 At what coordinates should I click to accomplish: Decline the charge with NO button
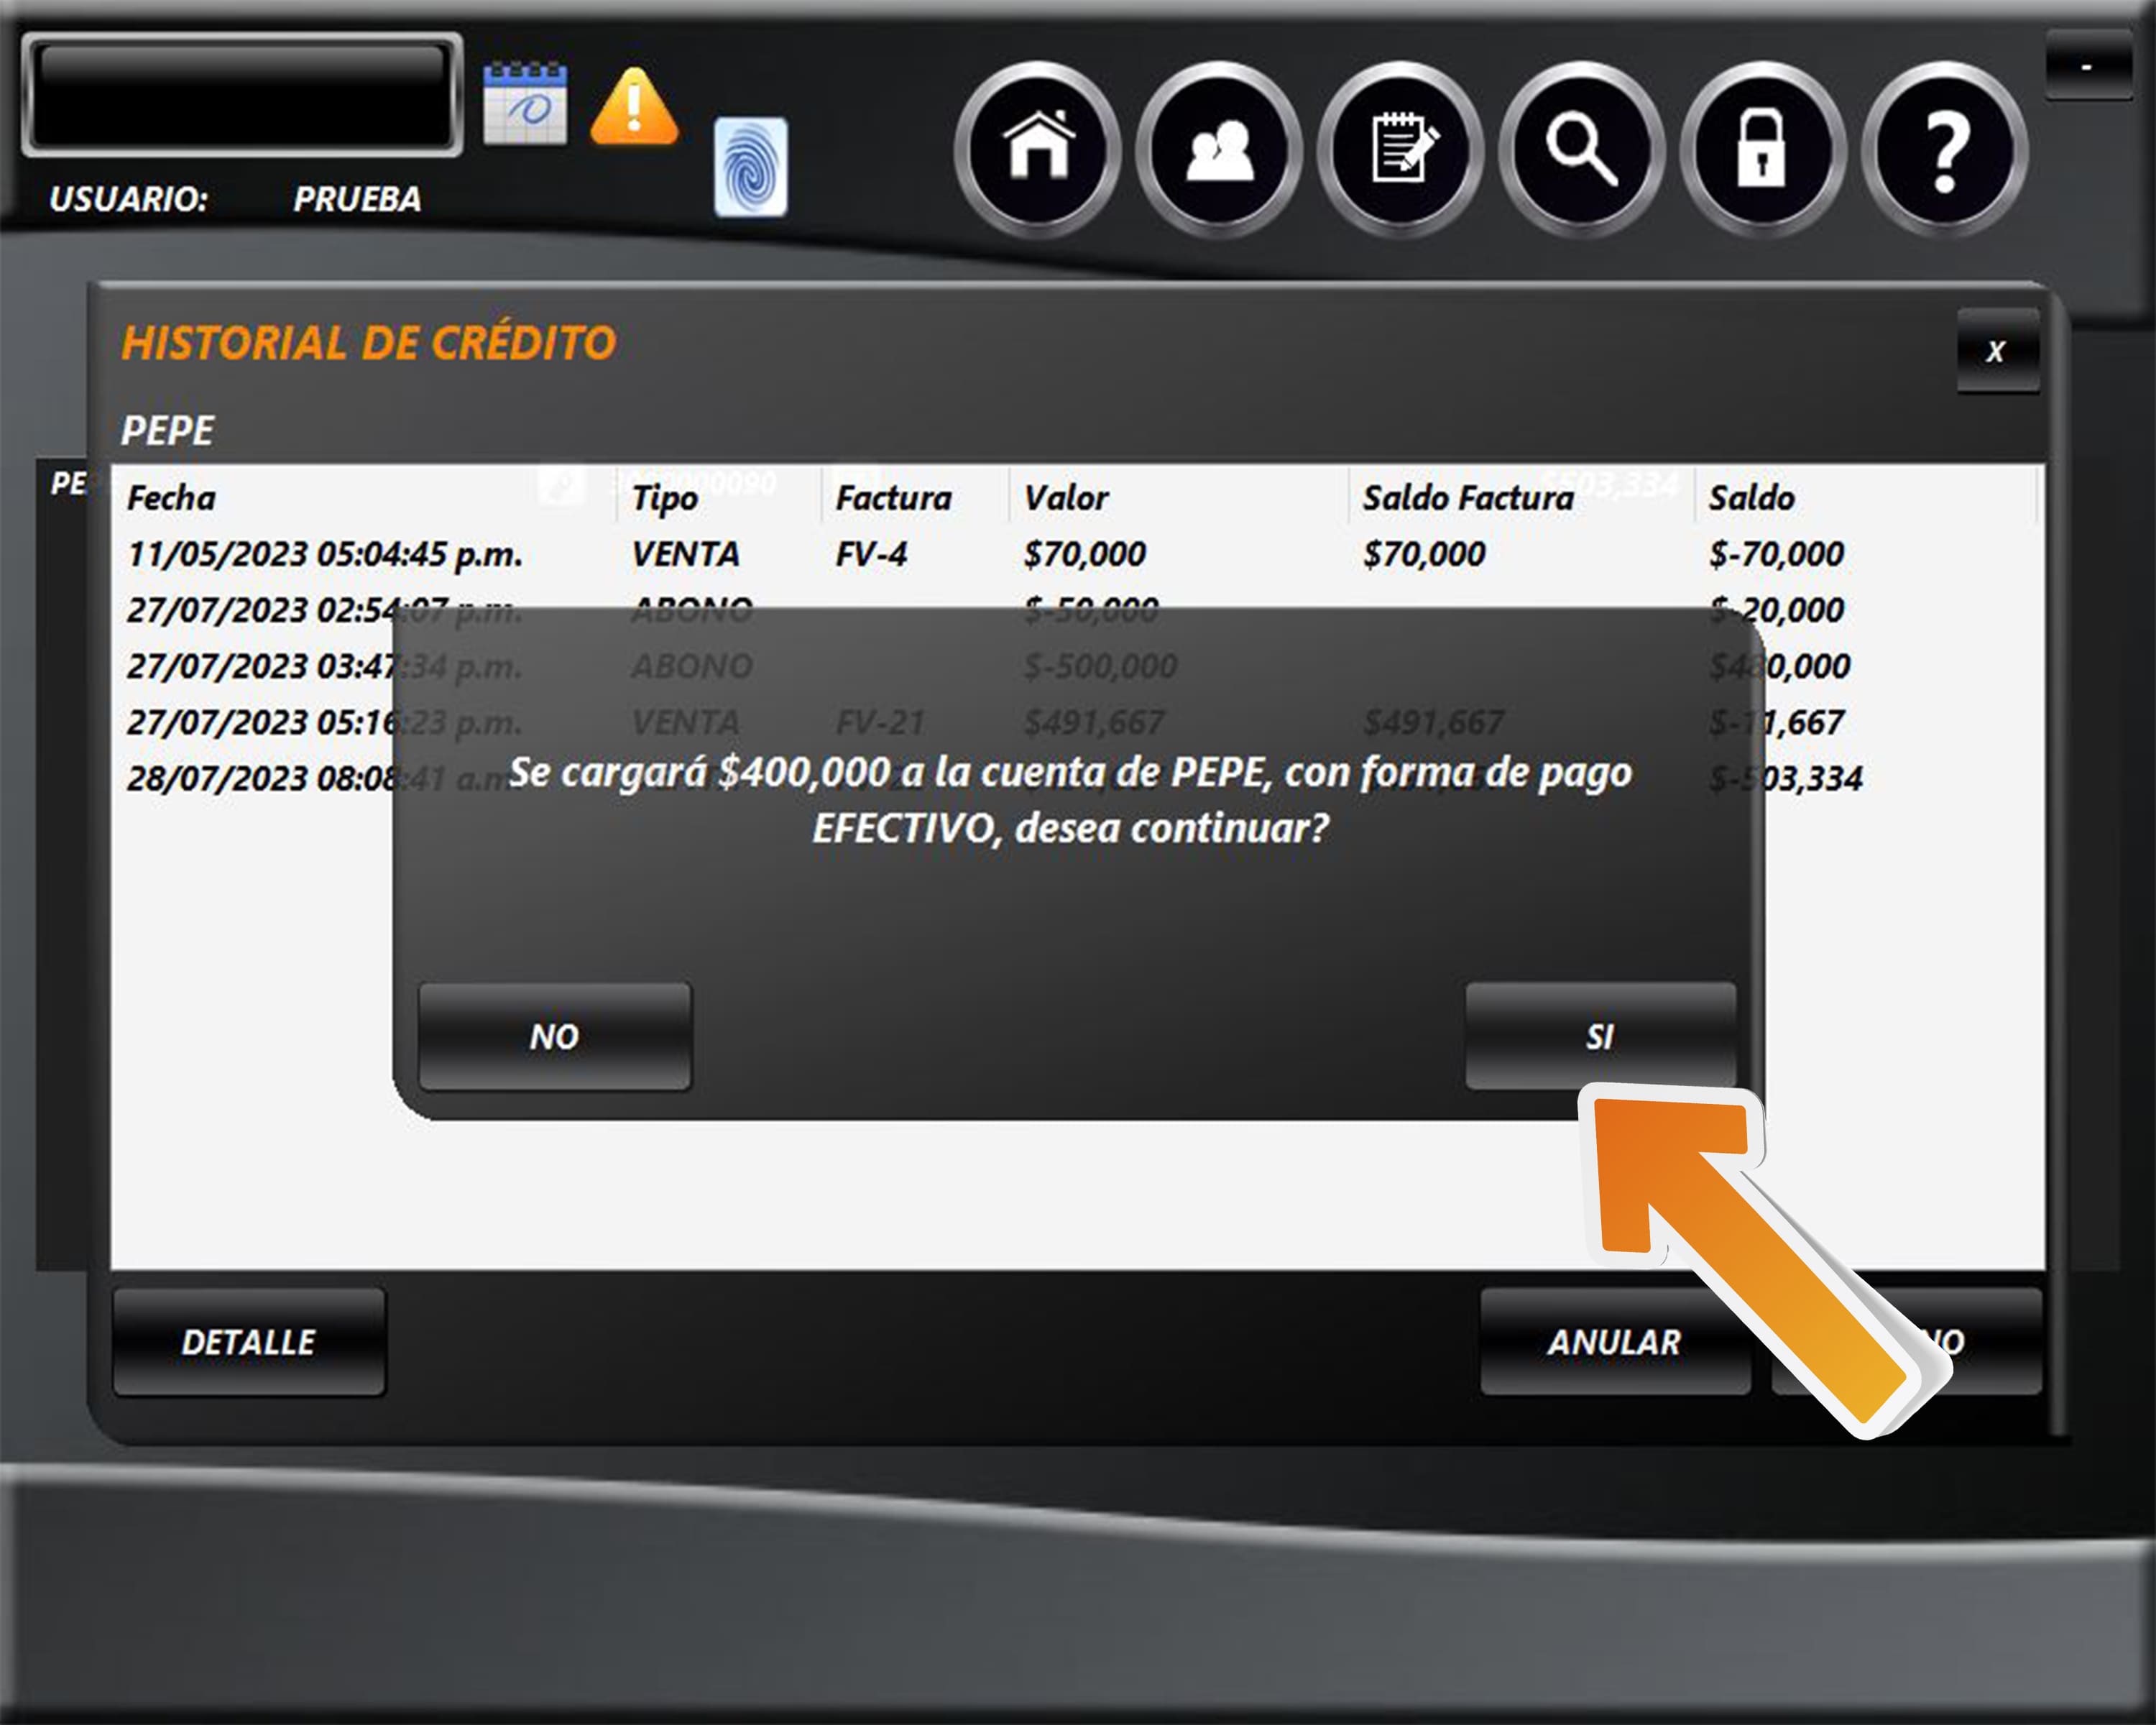tap(554, 1036)
